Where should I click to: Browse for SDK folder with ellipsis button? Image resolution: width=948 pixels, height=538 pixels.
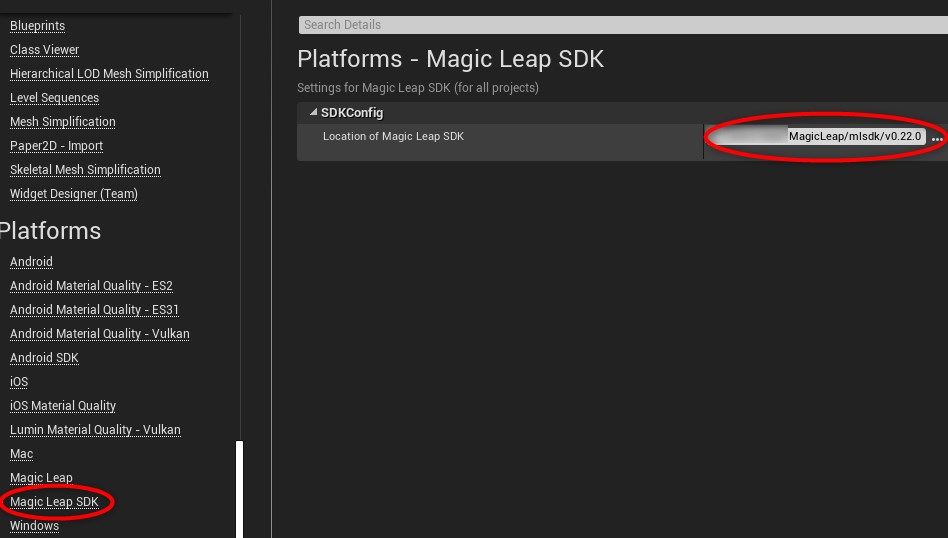point(937,138)
